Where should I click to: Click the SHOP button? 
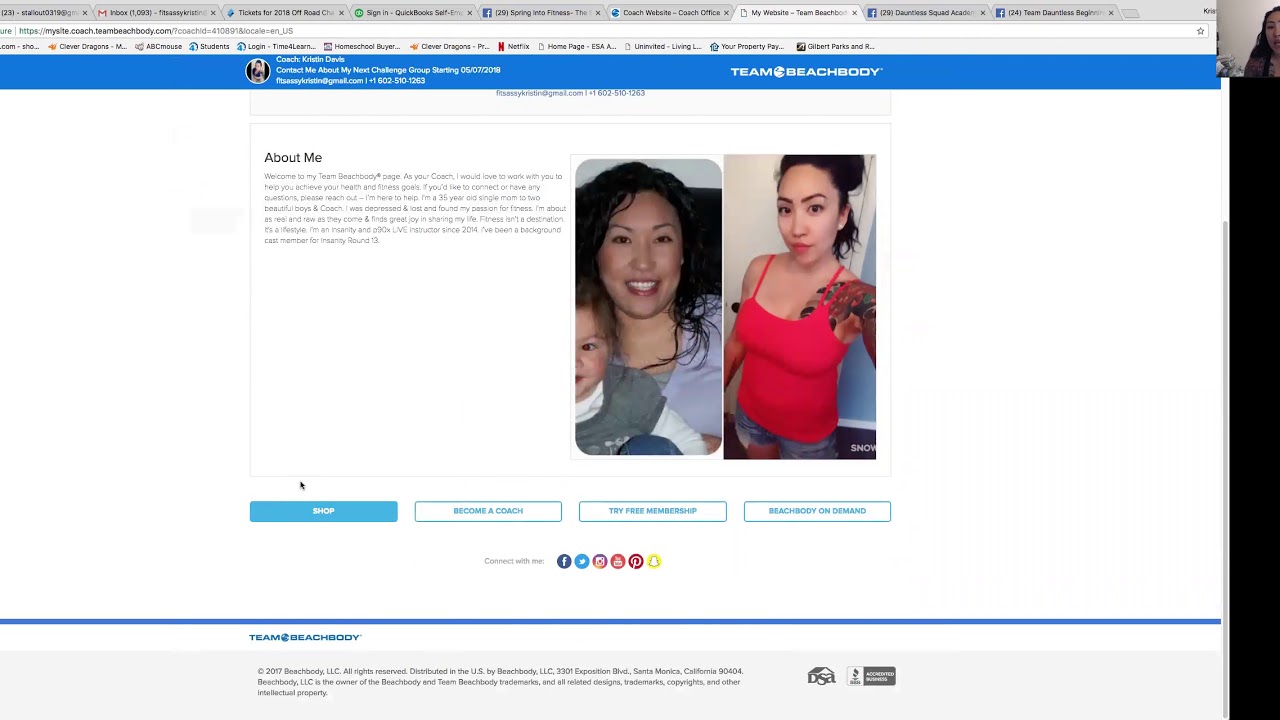(x=323, y=511)
